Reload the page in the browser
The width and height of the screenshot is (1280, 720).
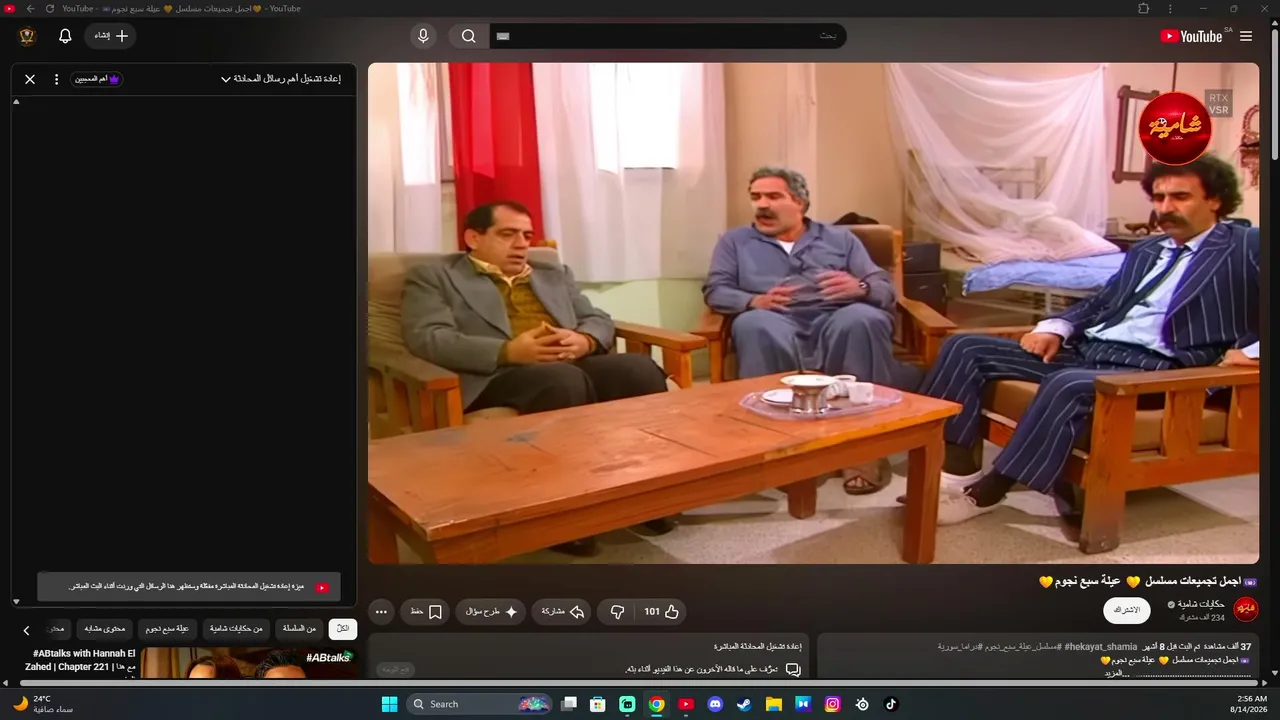point(50,9)
